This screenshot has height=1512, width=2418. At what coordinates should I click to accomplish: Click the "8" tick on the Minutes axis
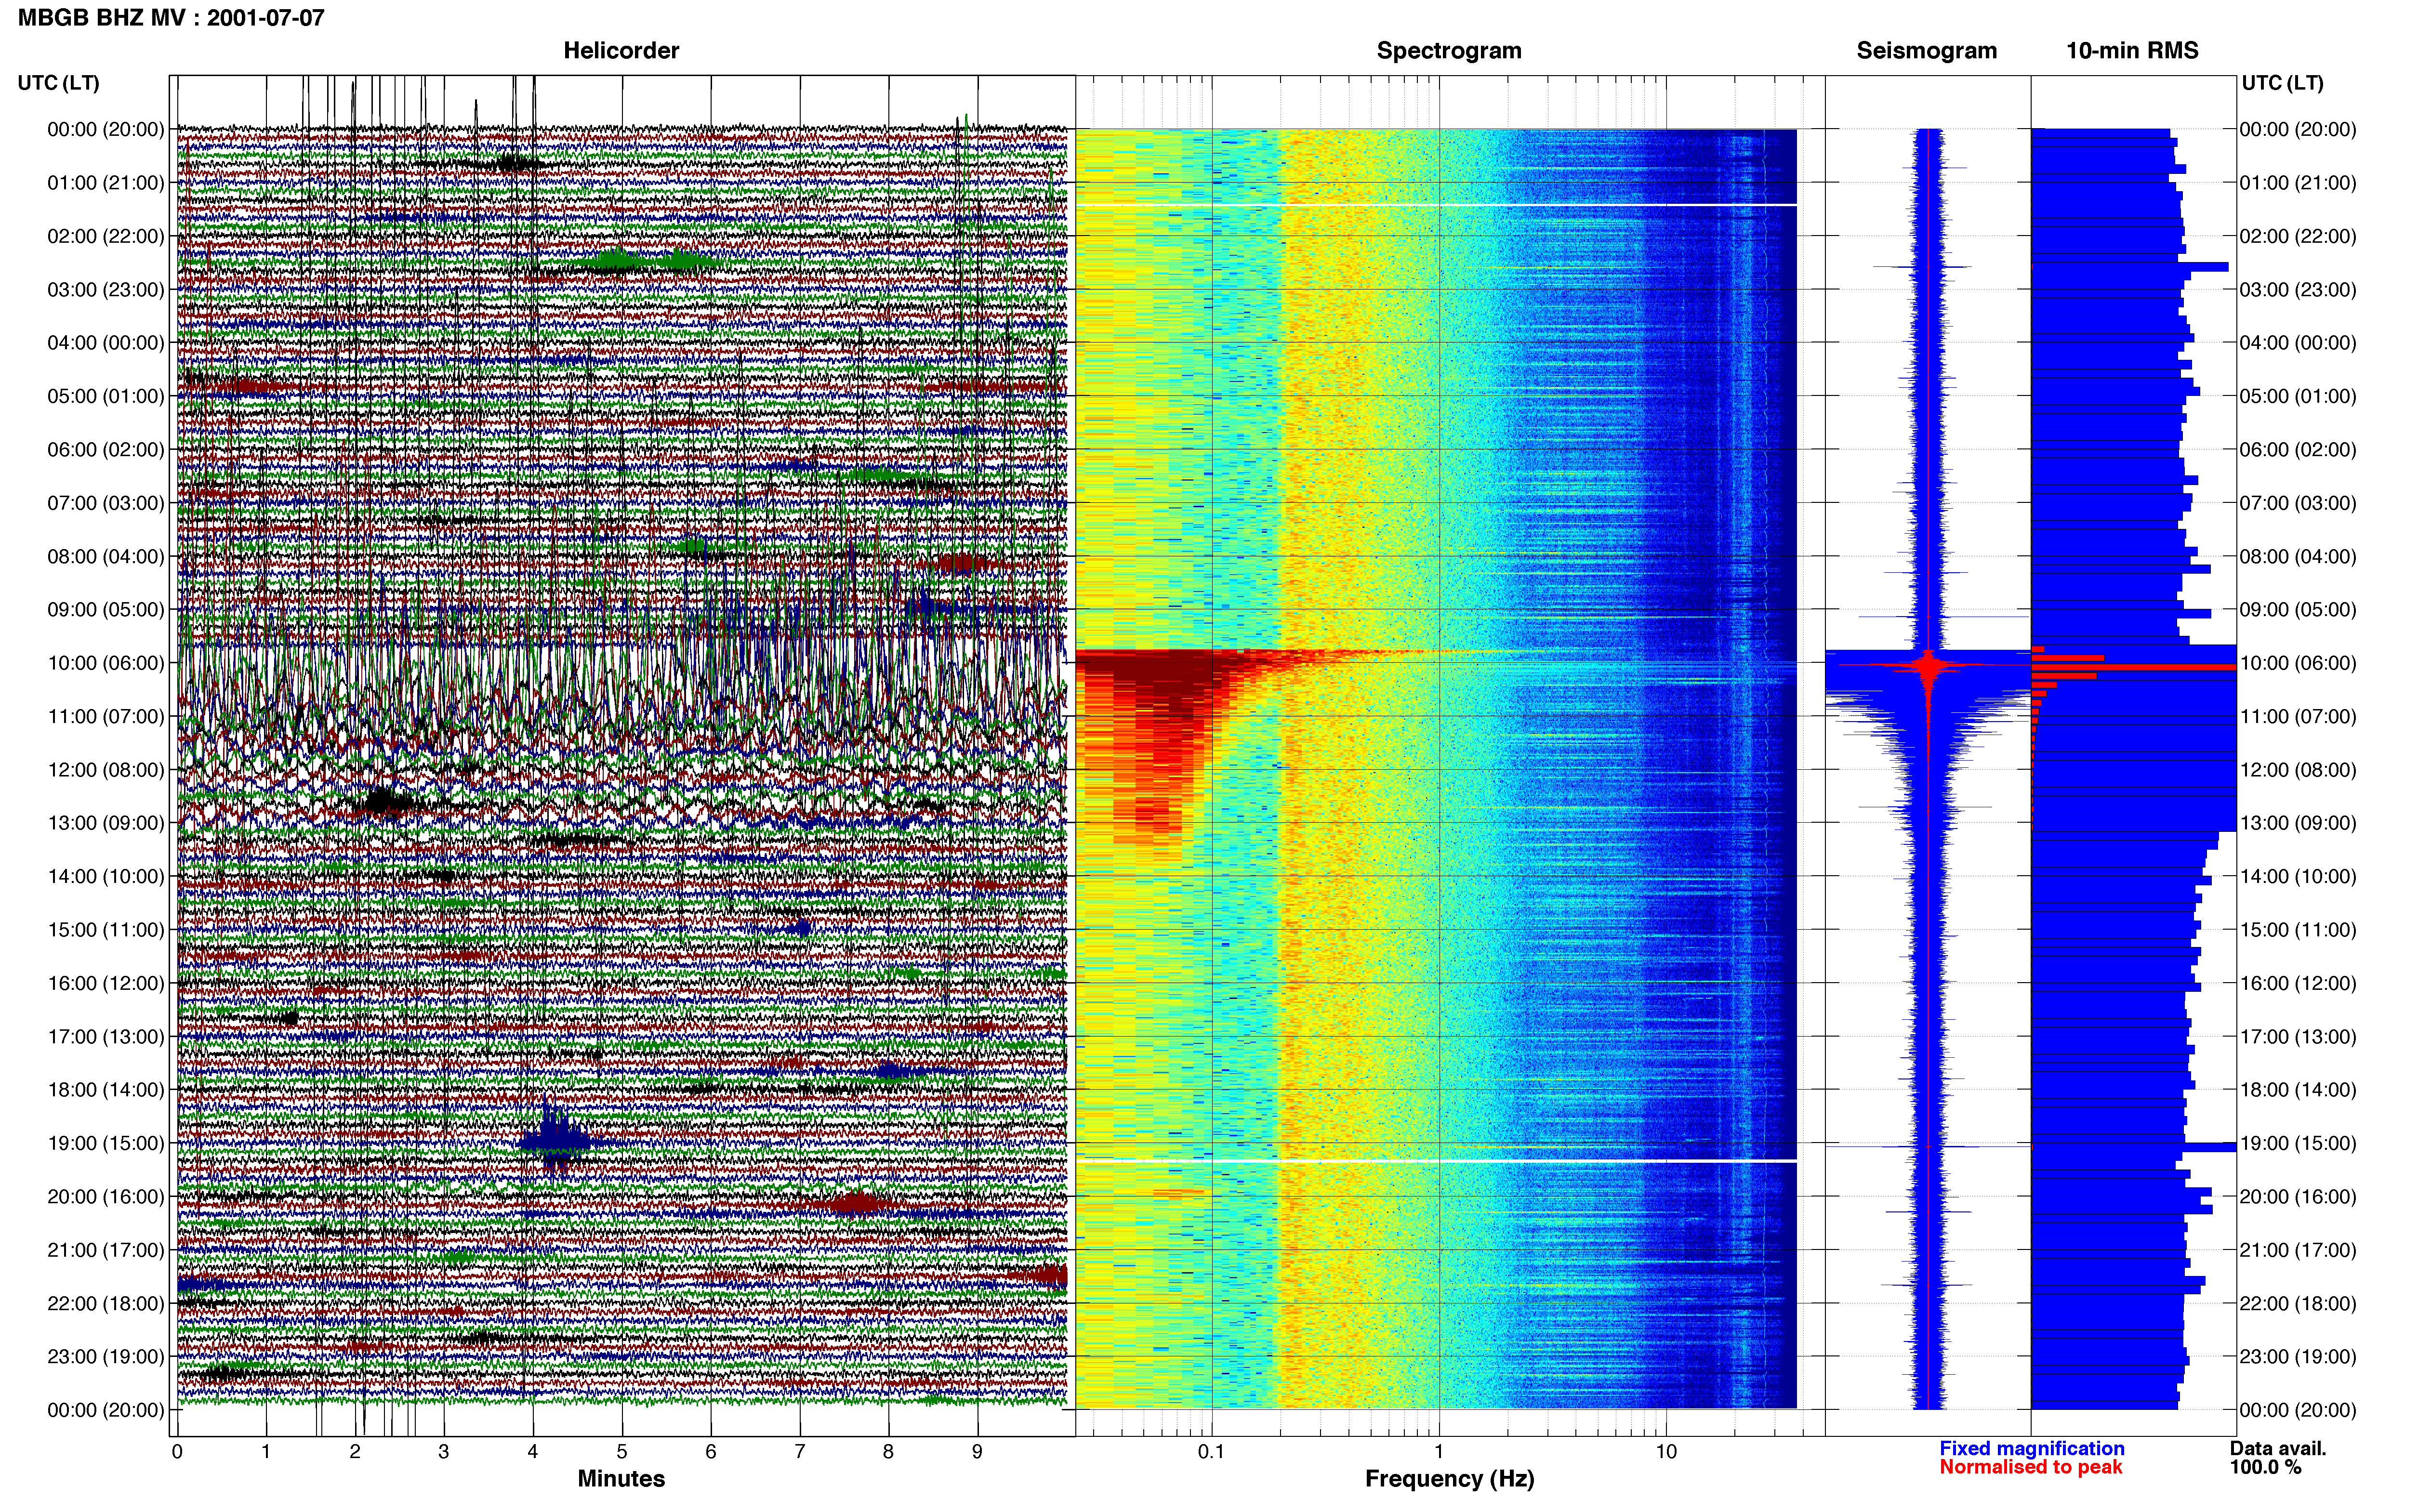coord(888,1452)
